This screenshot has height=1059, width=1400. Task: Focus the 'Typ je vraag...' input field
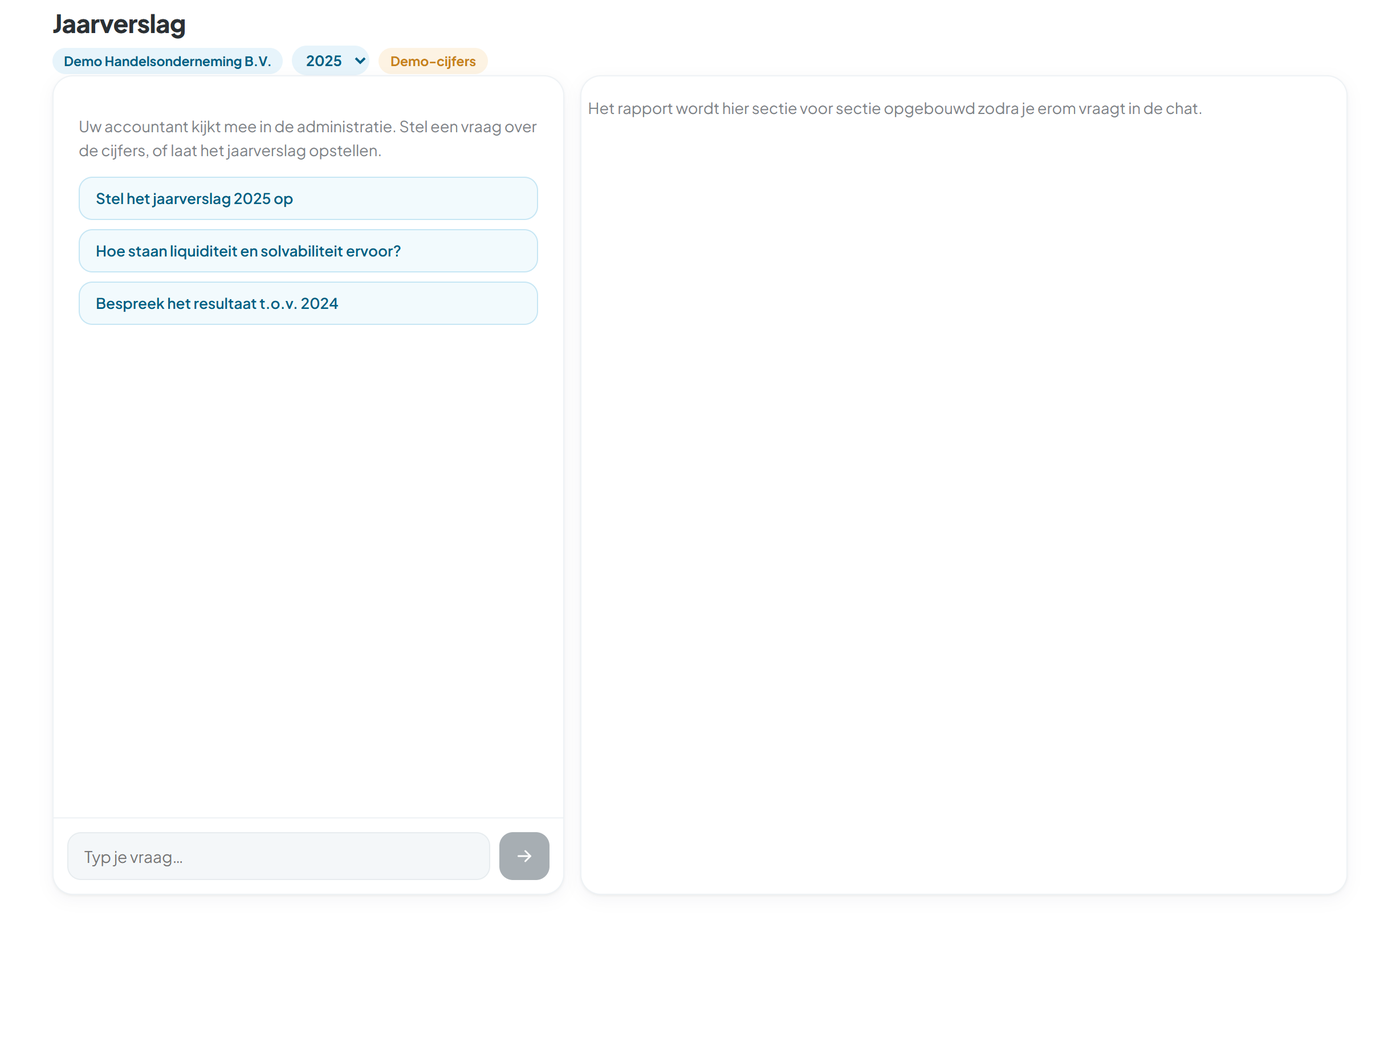point(279,856)
